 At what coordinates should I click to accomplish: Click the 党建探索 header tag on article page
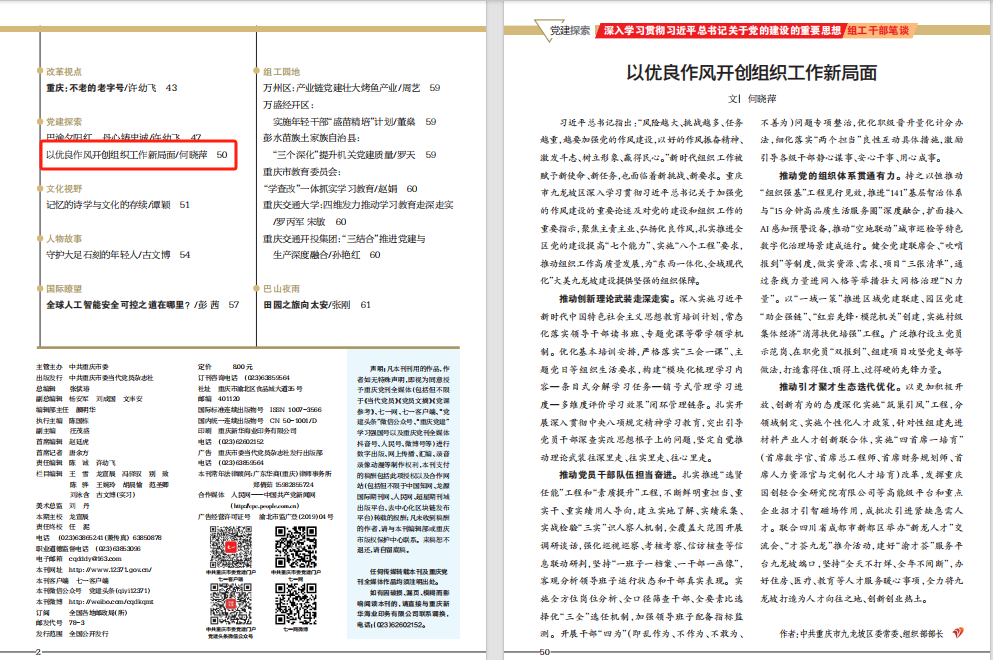click(x=570, y=31)
